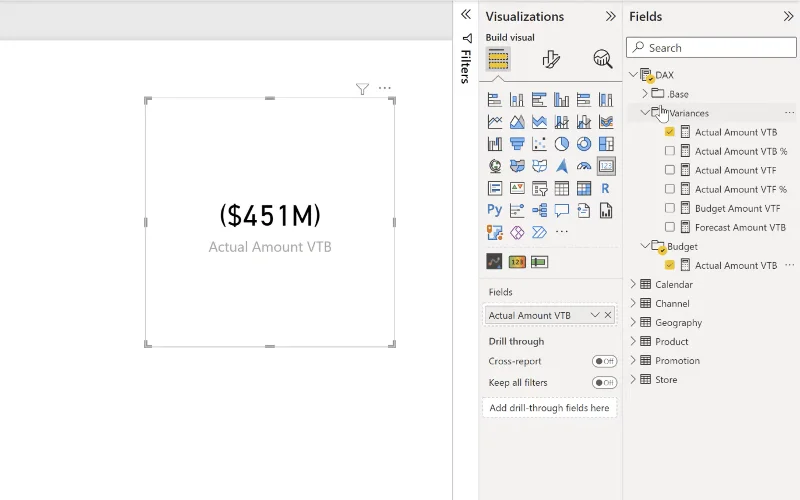
Task: Remove Actual Amount VTB from Fields well
Action: pyautogui.click(x=608, y=315)
